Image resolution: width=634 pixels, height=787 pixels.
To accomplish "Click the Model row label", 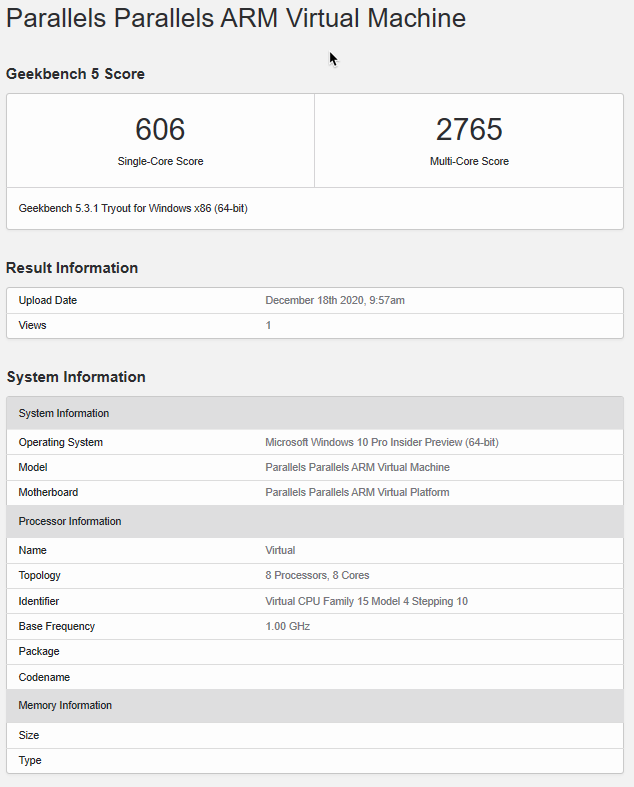I will (x=33, y=467).
